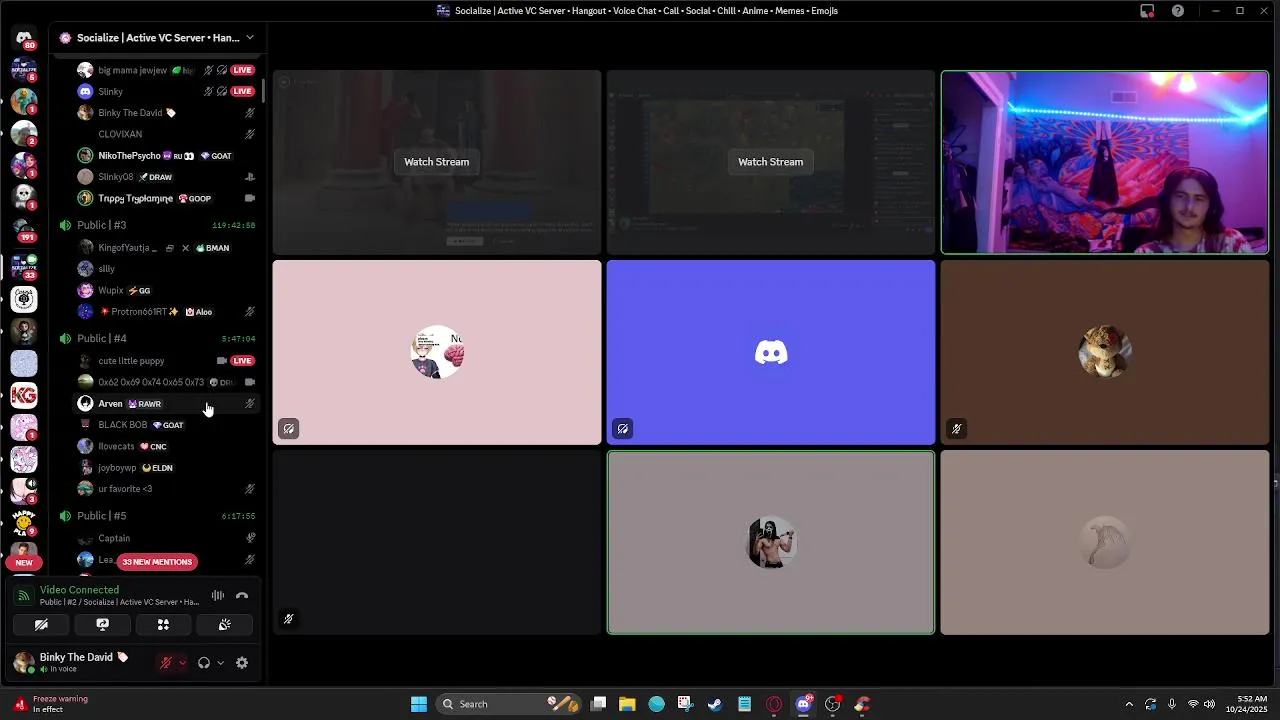Image resolution: width=1280 pixels, height=720 pixels.
Task: Open the server icon with 191 badge
Action: click(24, 229)
